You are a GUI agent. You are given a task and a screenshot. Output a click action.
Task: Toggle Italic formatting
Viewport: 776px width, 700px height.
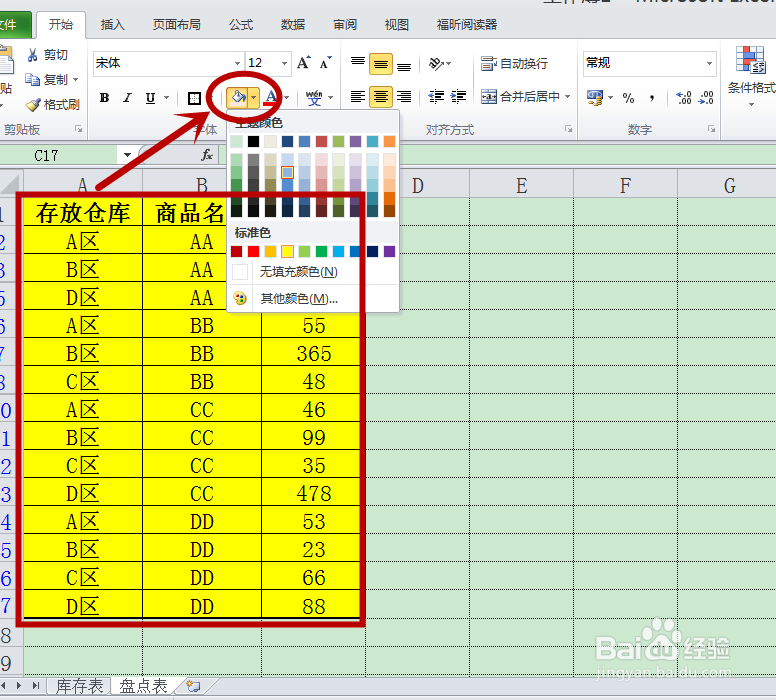coord(127,98)
